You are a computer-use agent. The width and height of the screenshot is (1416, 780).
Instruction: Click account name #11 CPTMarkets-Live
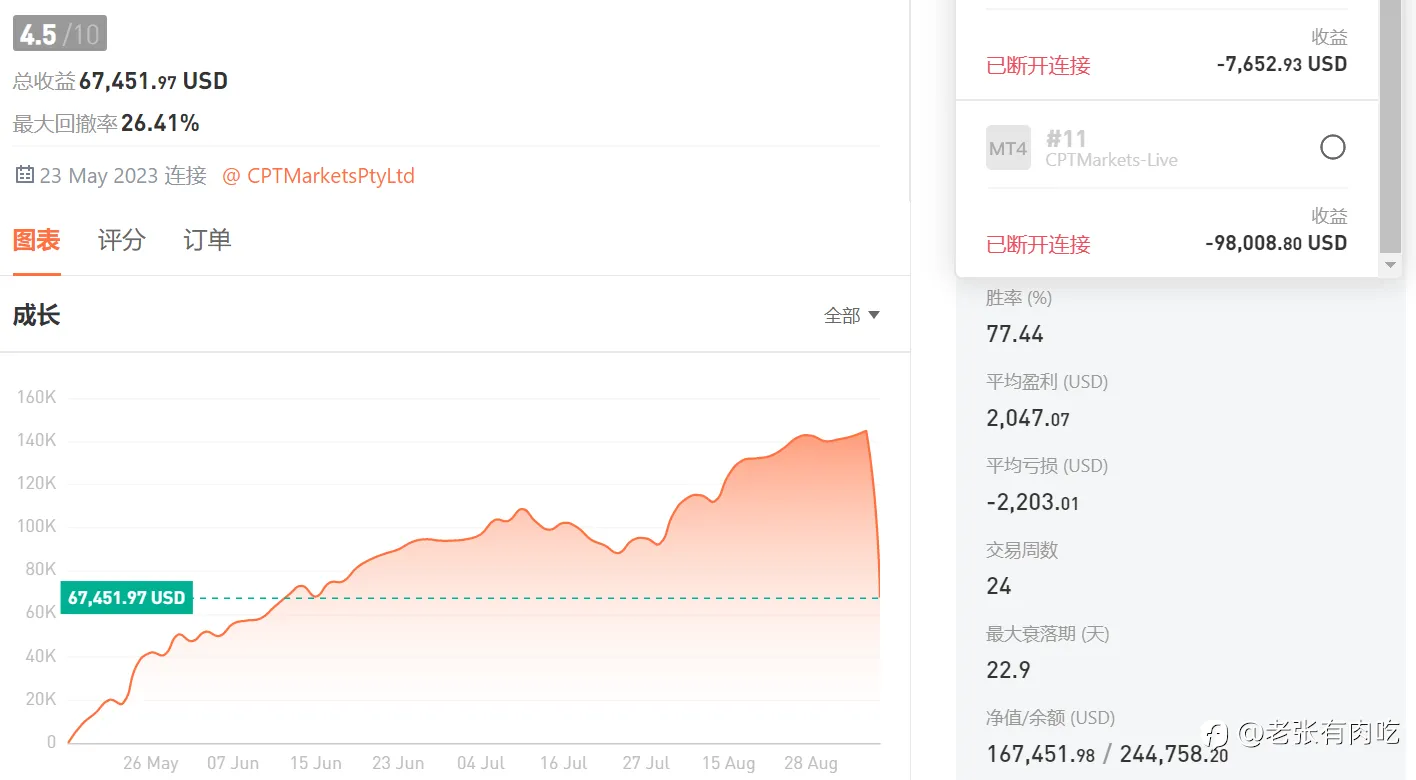[x=1112, y=148]
